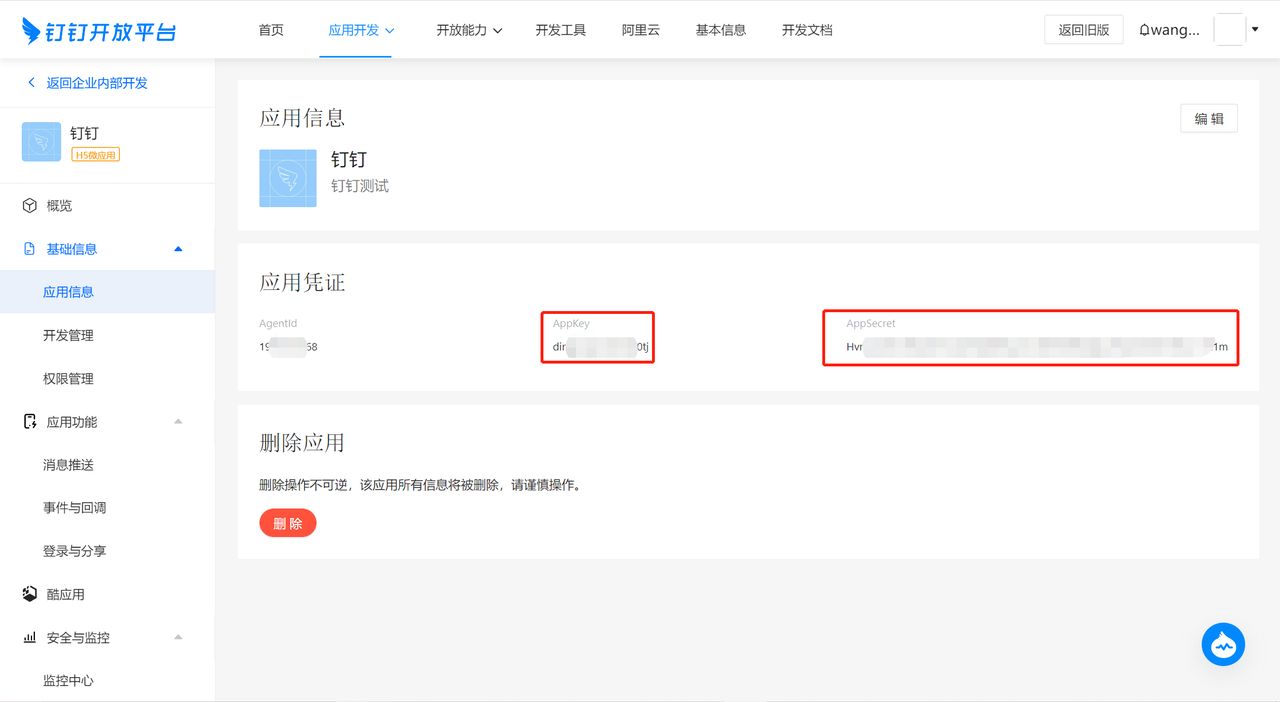Go to 开发工具
Image resolution: width=1280 pixels, height=702 pixels.
[x=561, y=30]
